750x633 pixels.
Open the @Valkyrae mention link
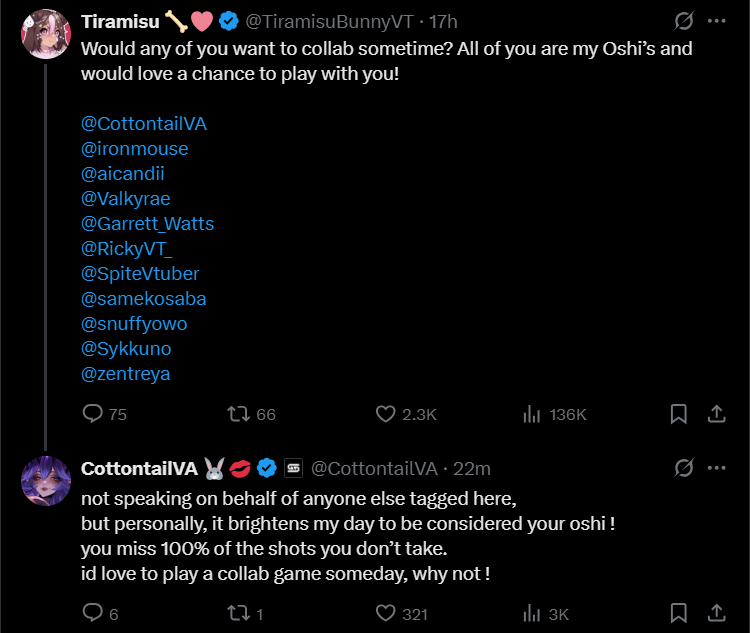coord(126,199)
